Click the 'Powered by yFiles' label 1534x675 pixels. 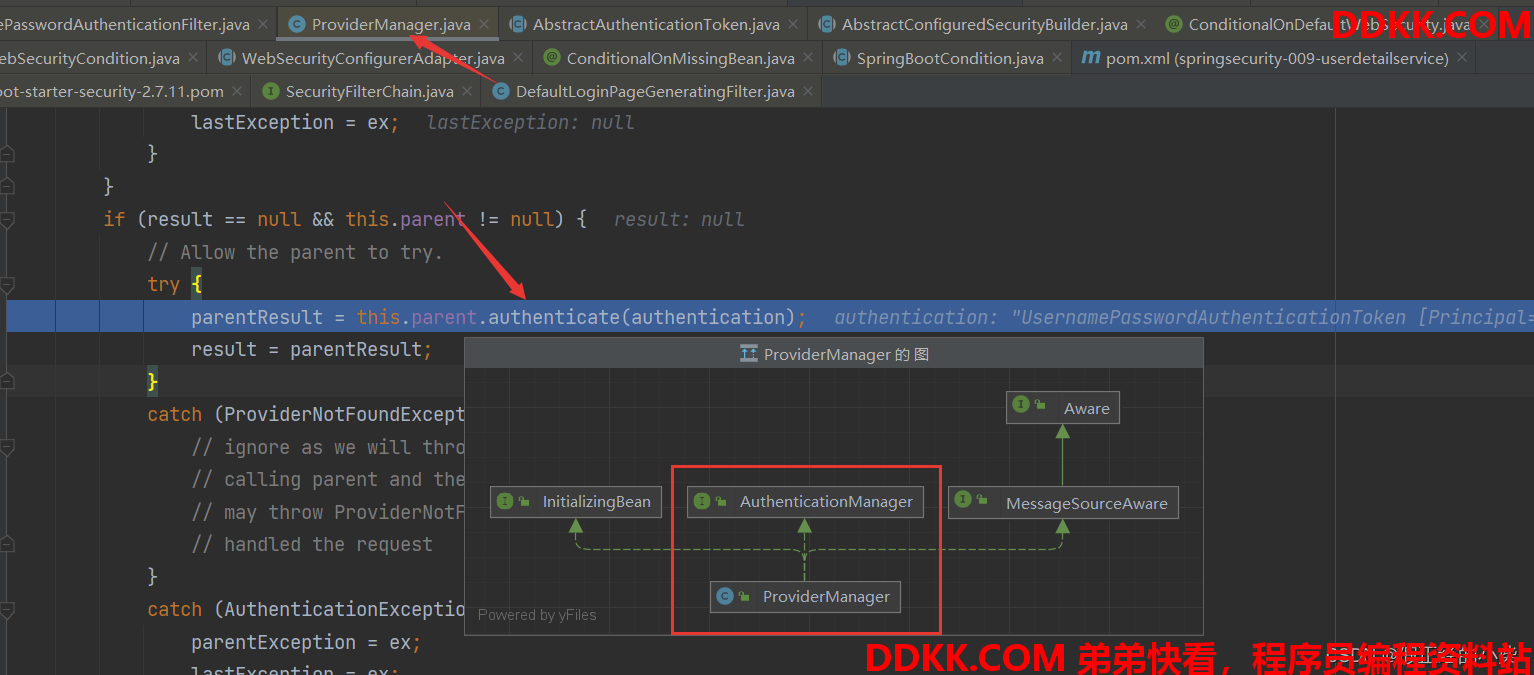(537, 615)
